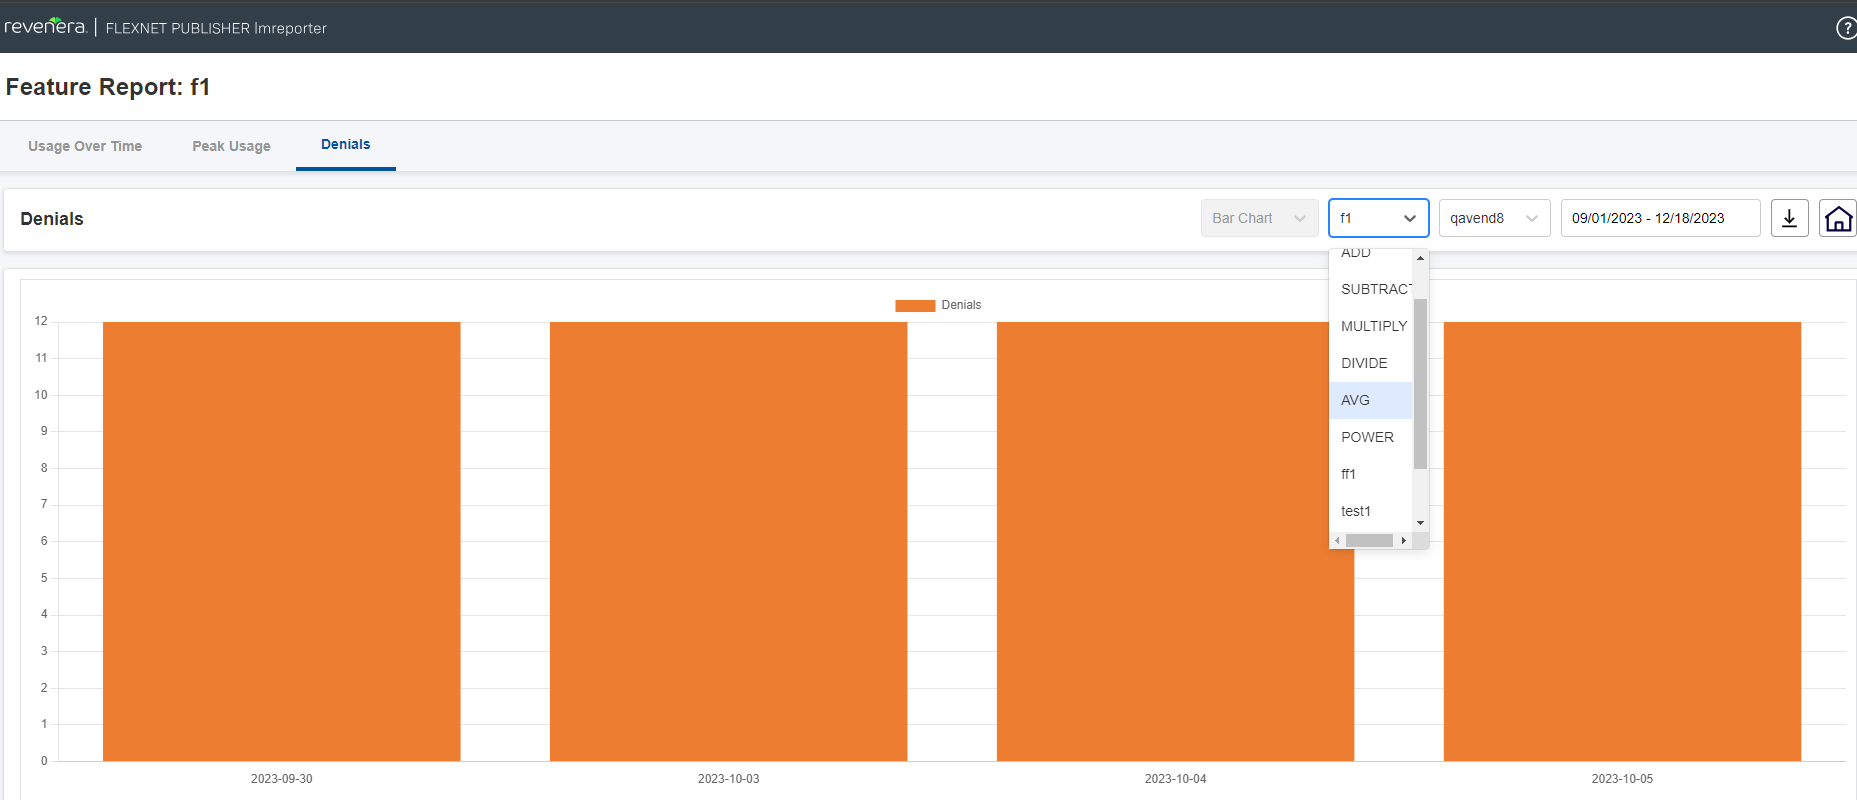Toggle the Denials legend series
Image resolution: width=1857 pixels, height=800 pixels.
[938, 305]
